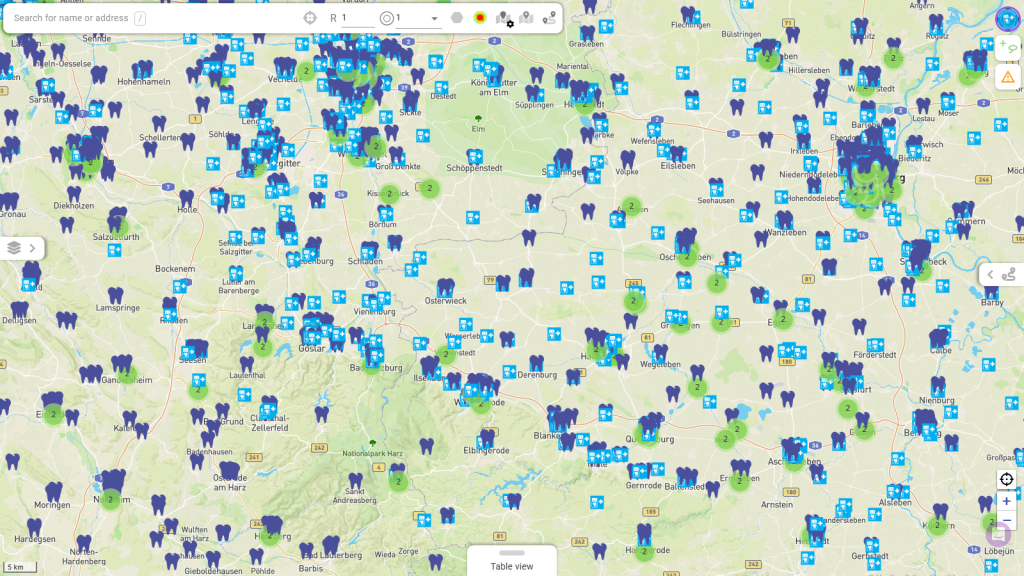Zoom in with the plus button
Image resolution: width=1024 pixels, height=576 pixels.
tap(1006, 501)
